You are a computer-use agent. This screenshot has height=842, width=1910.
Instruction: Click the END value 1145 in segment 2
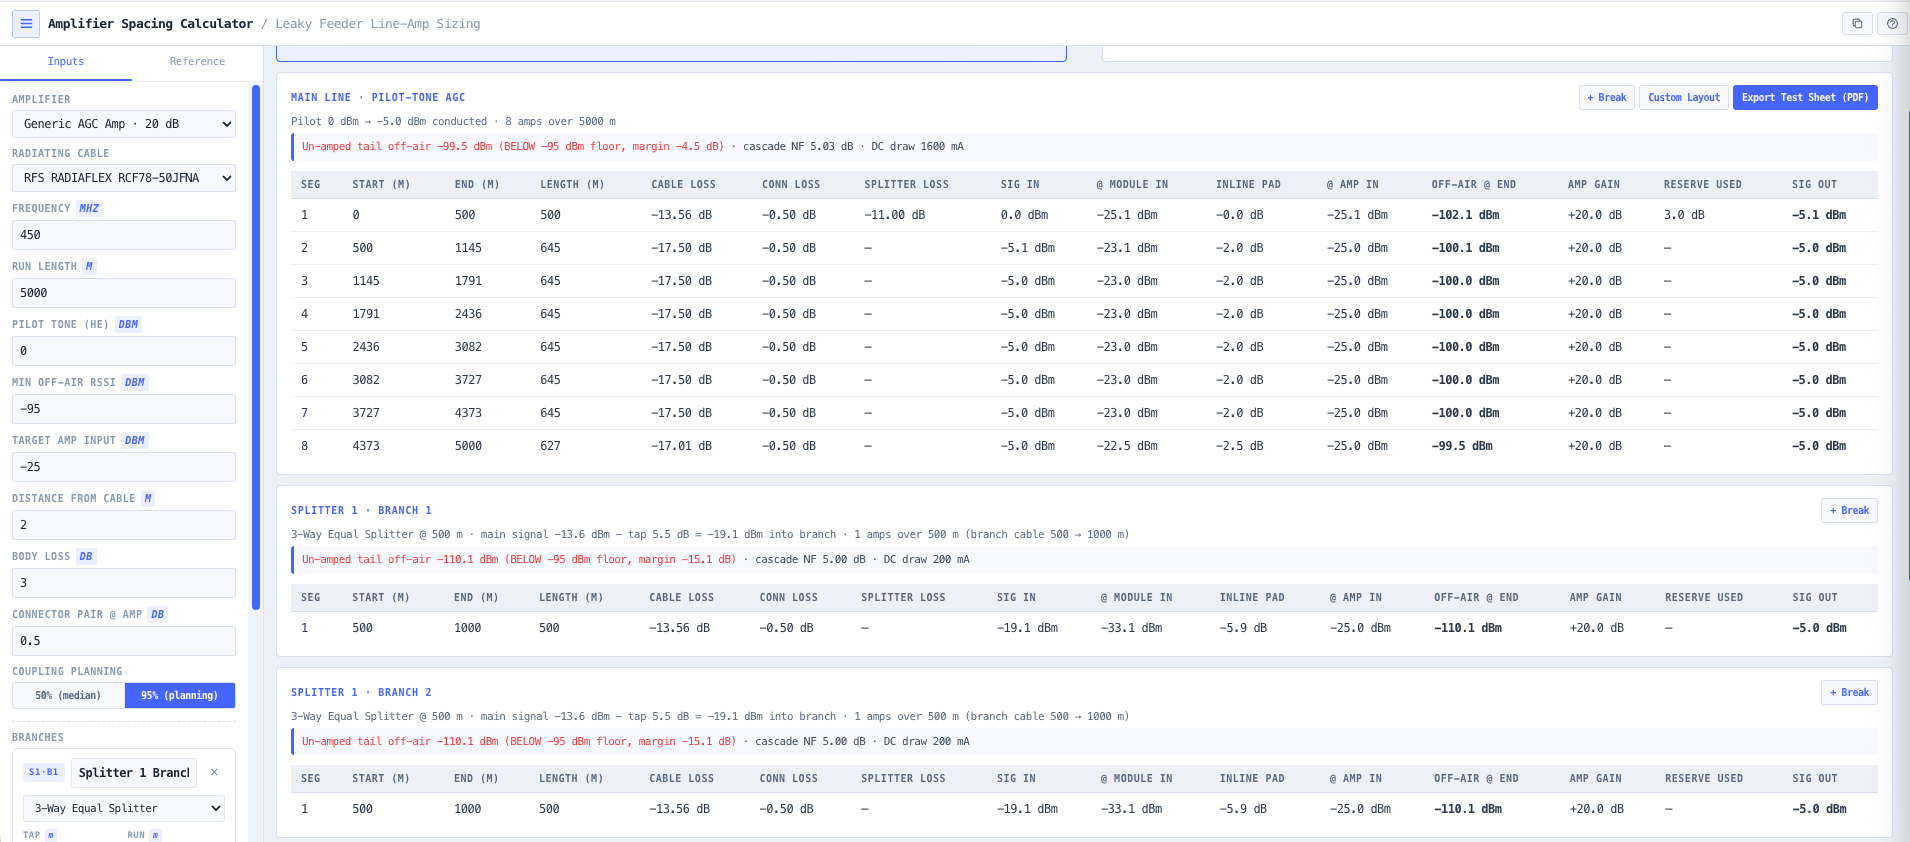pos(468,248)
